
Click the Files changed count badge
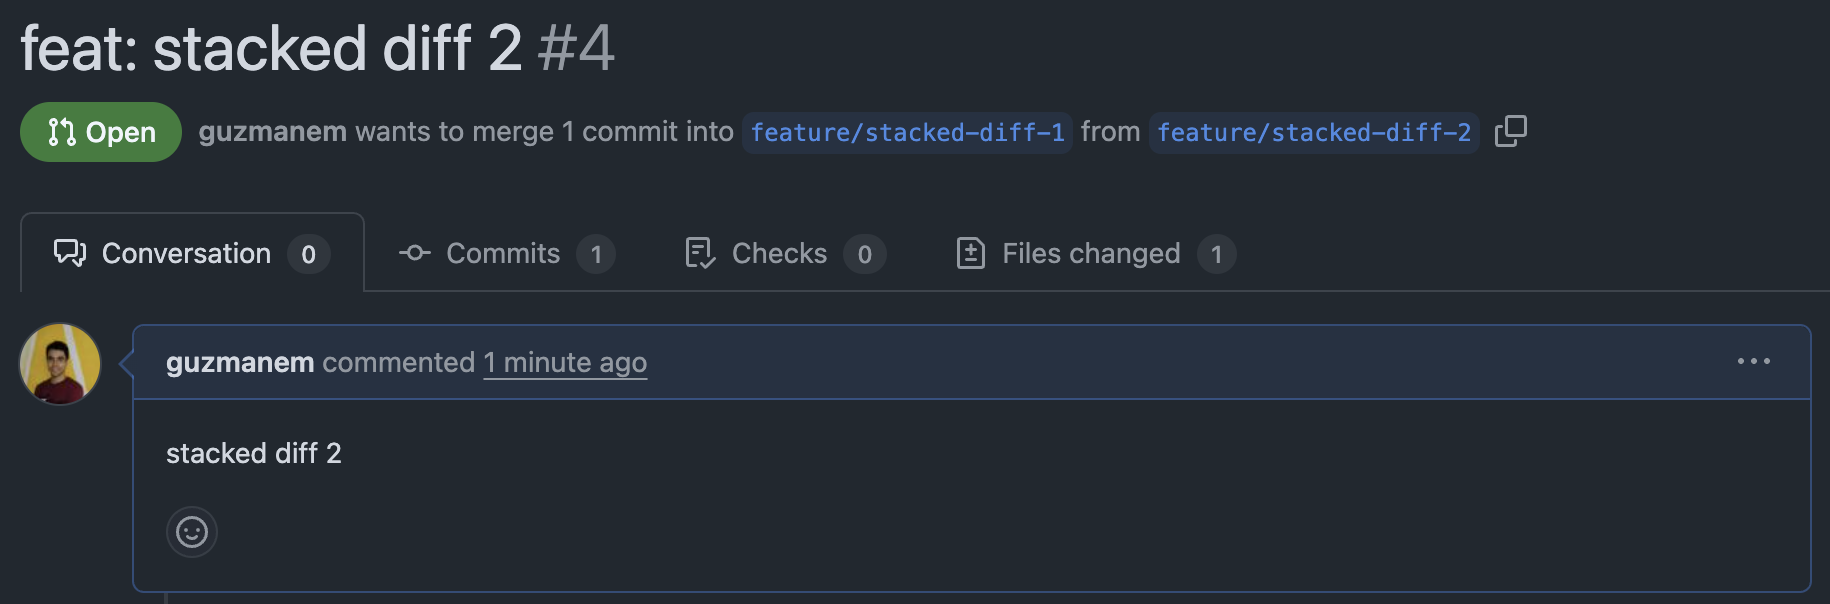[1216, 254]
